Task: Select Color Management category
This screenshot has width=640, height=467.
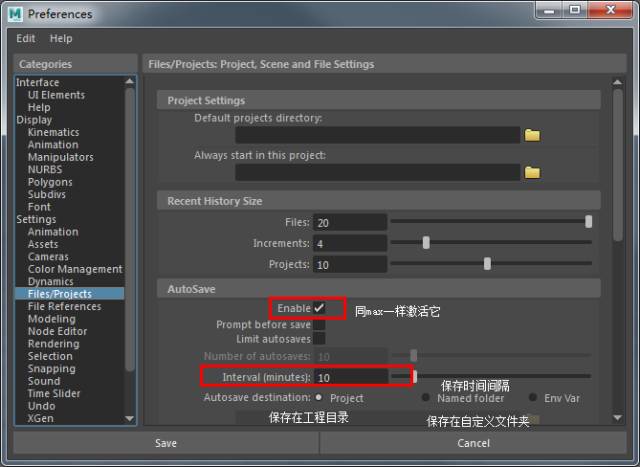Action: point(75,269)
